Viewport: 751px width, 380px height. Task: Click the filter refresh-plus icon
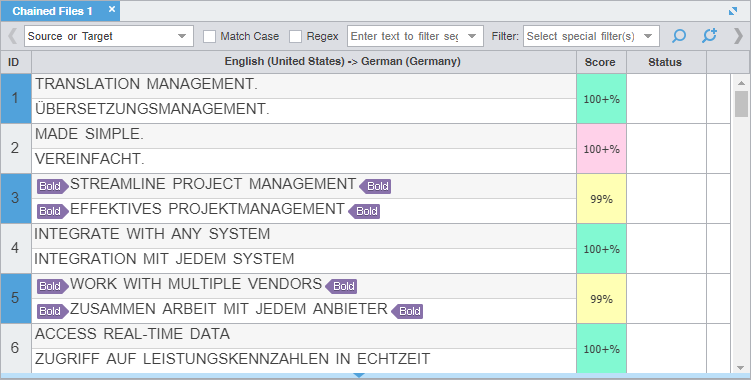click(709, 36)
